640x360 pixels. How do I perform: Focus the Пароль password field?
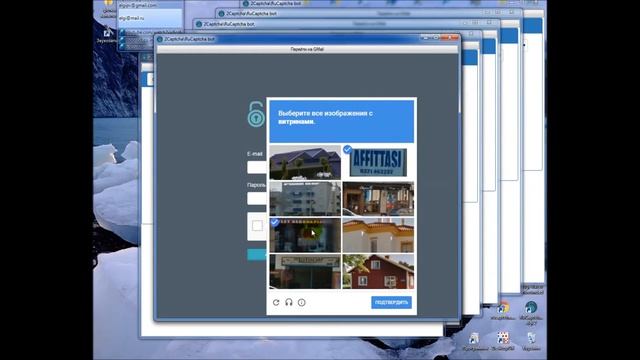click(x=257, y=198)
